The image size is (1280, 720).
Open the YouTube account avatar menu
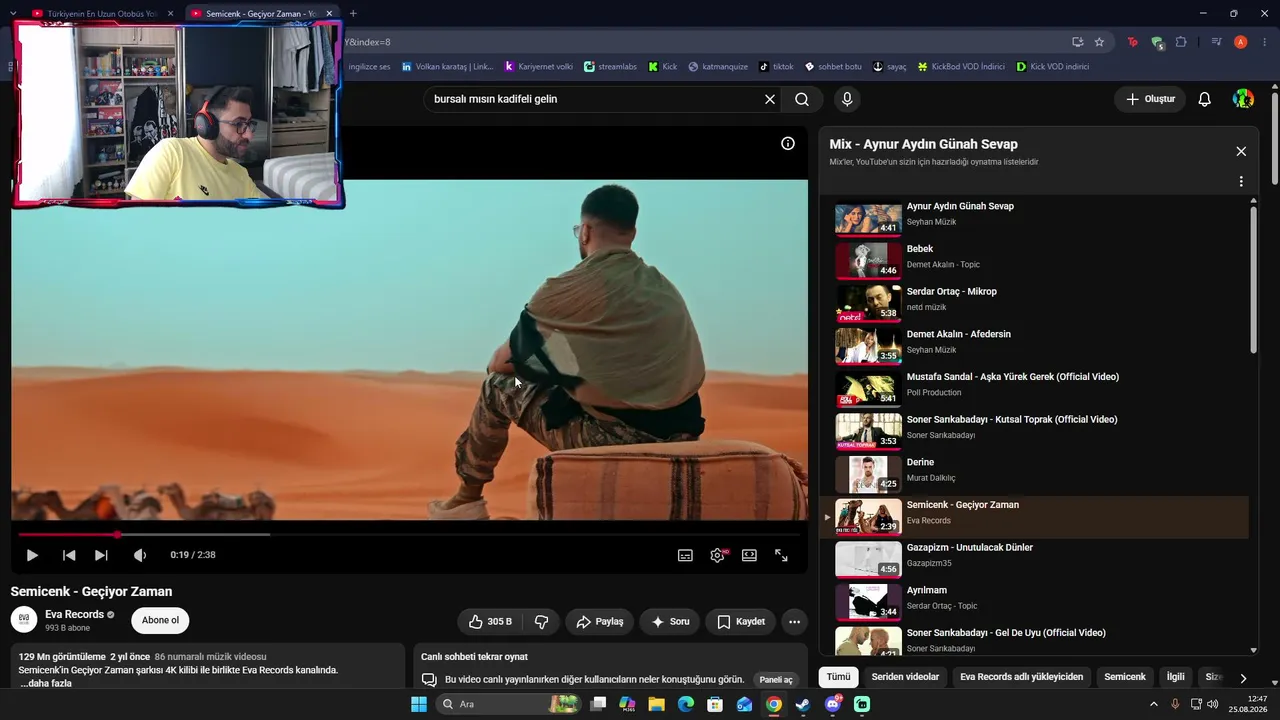tap(1243, 99)
